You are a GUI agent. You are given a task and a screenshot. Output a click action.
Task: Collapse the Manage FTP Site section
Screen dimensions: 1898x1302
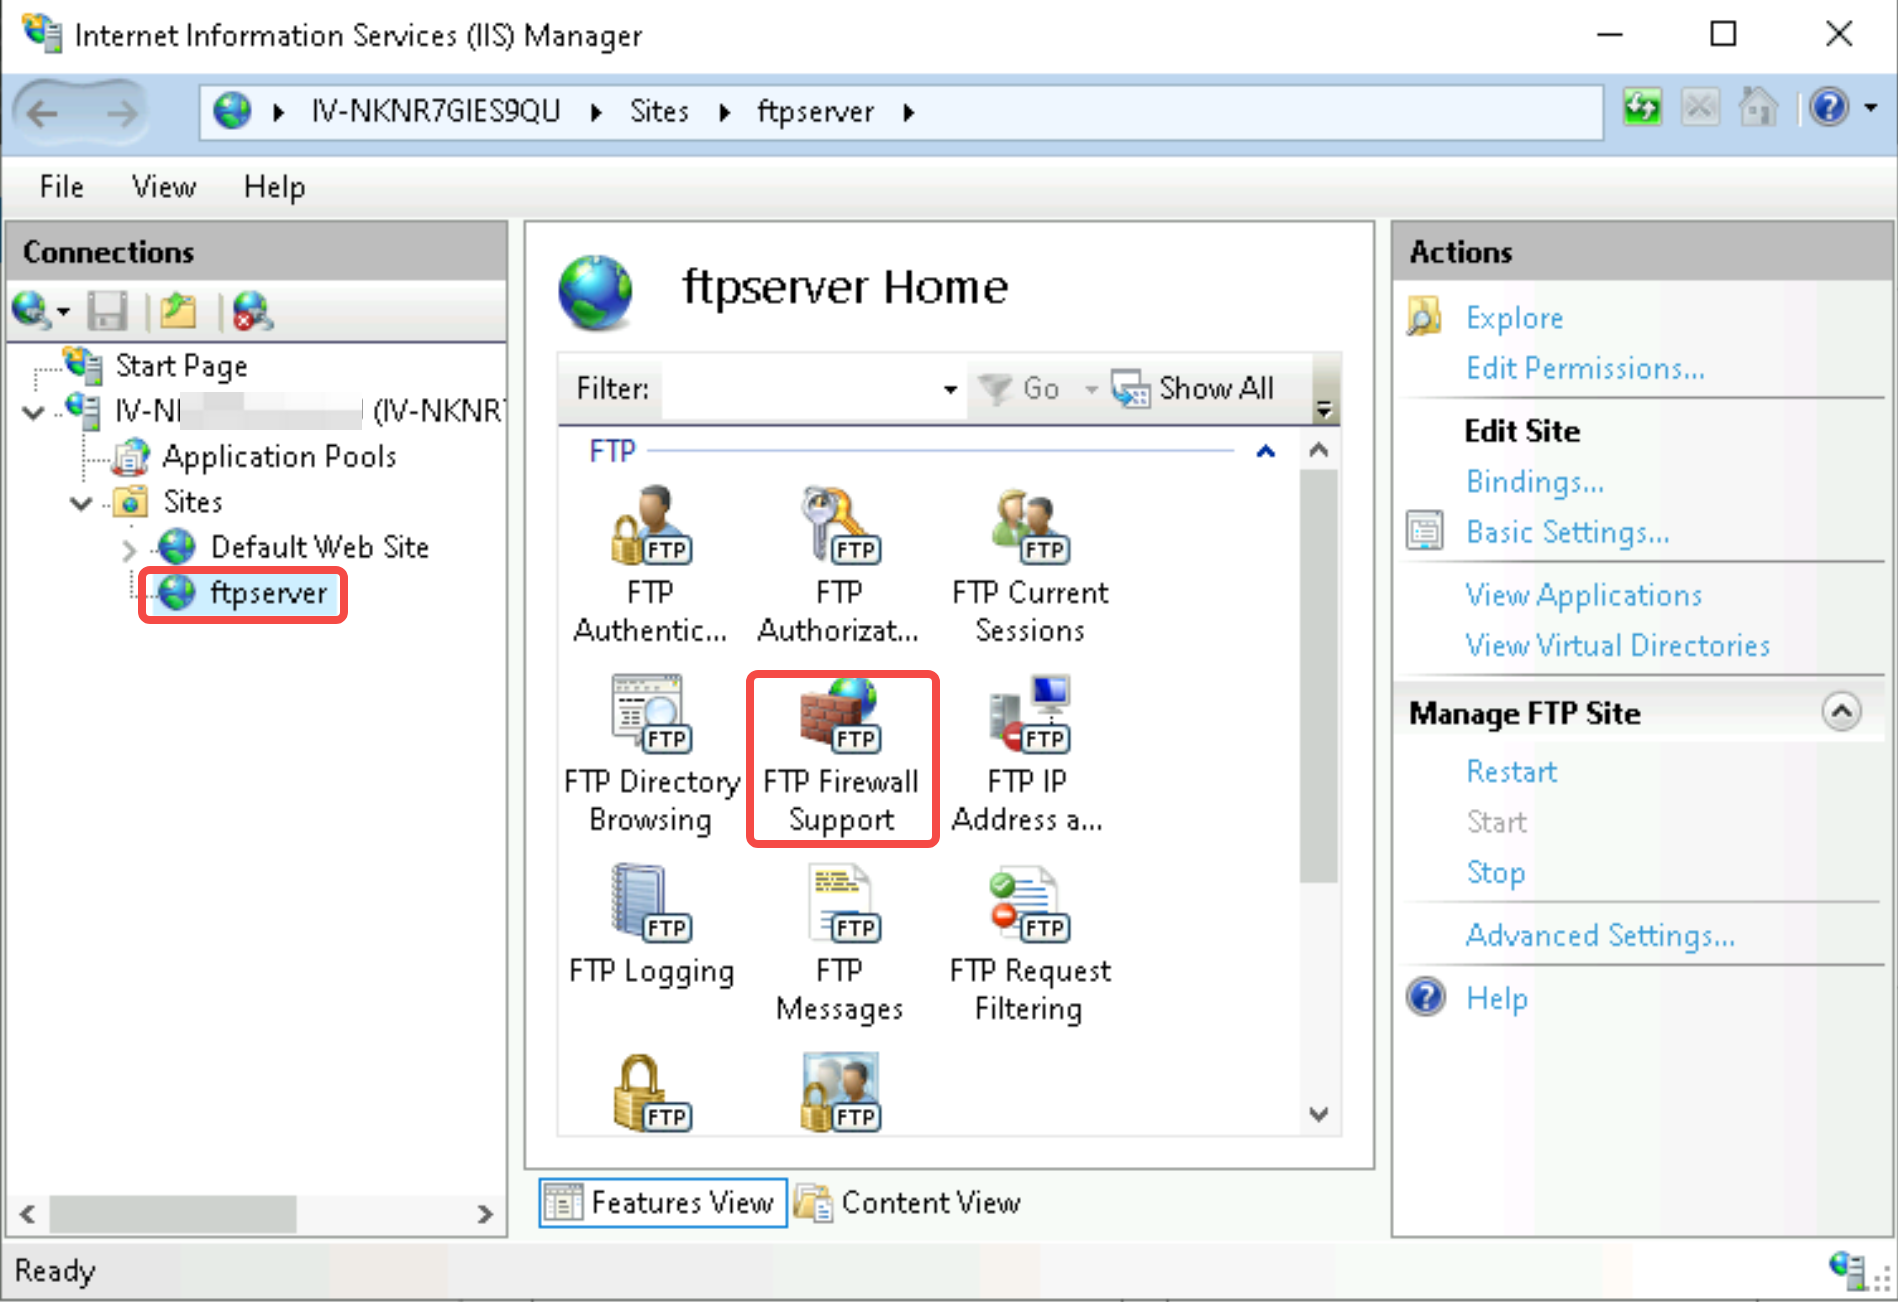[1841, 712]
